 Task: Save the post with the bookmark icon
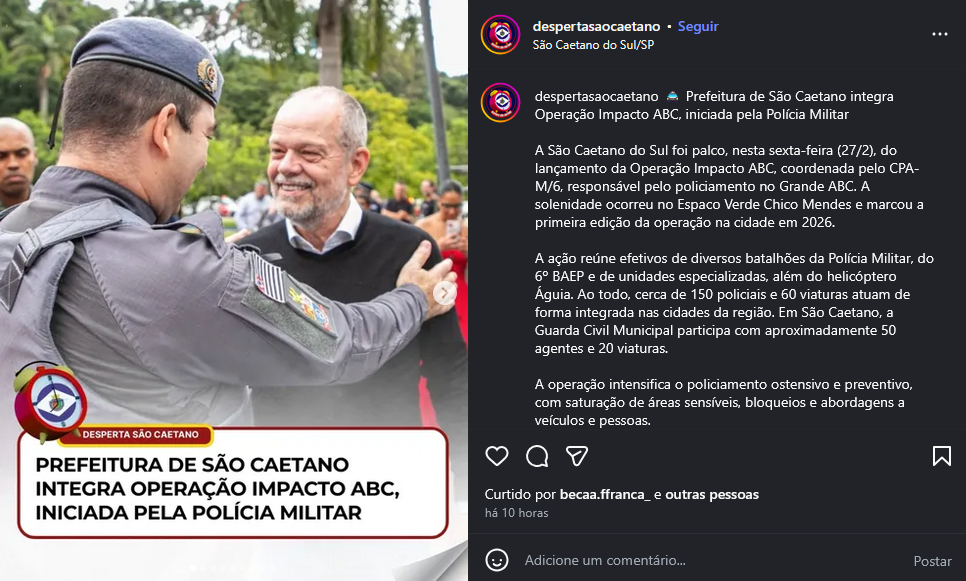pos(941,456)
